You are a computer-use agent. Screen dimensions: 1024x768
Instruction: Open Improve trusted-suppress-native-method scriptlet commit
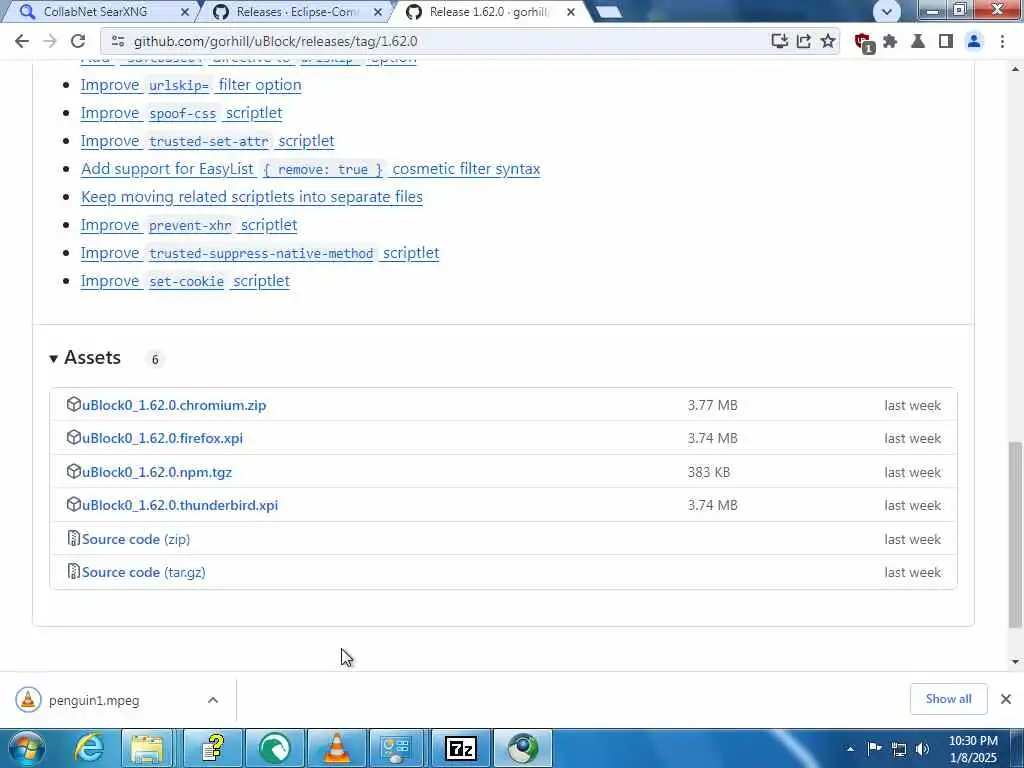(260, 253)
